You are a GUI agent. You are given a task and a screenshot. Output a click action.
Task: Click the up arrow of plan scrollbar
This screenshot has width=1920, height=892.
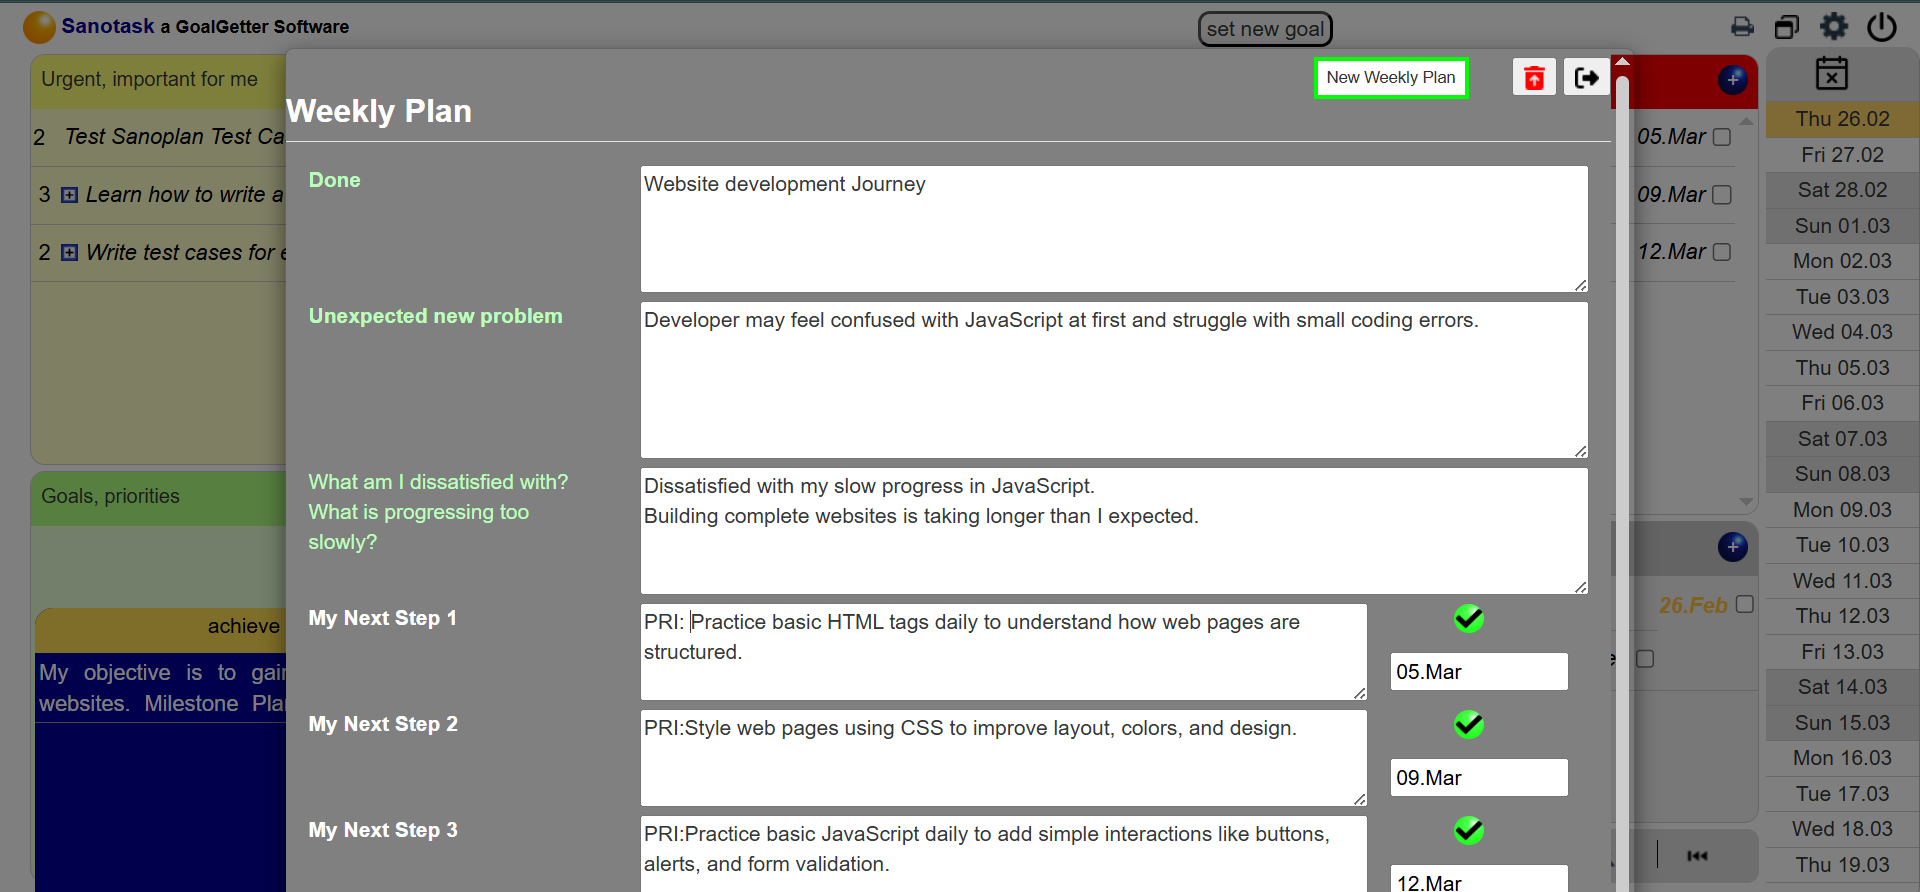(x=1622, y=62)
